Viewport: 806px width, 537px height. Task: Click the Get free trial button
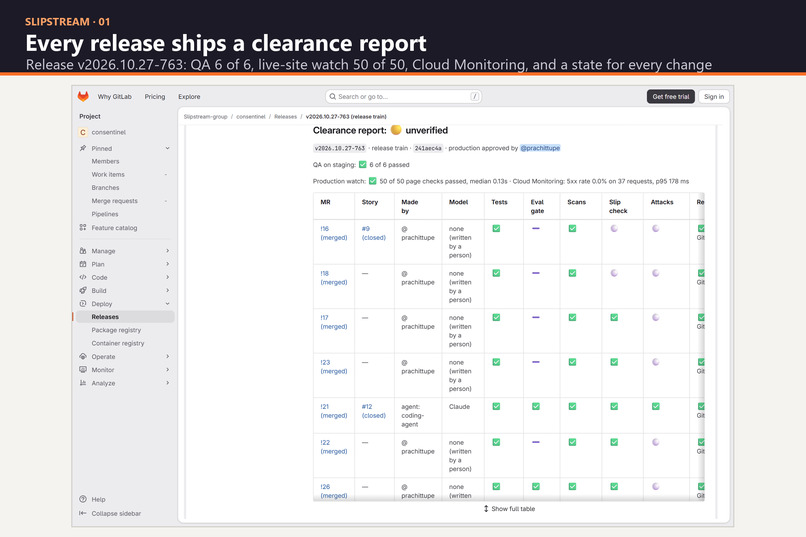(670, 97)
